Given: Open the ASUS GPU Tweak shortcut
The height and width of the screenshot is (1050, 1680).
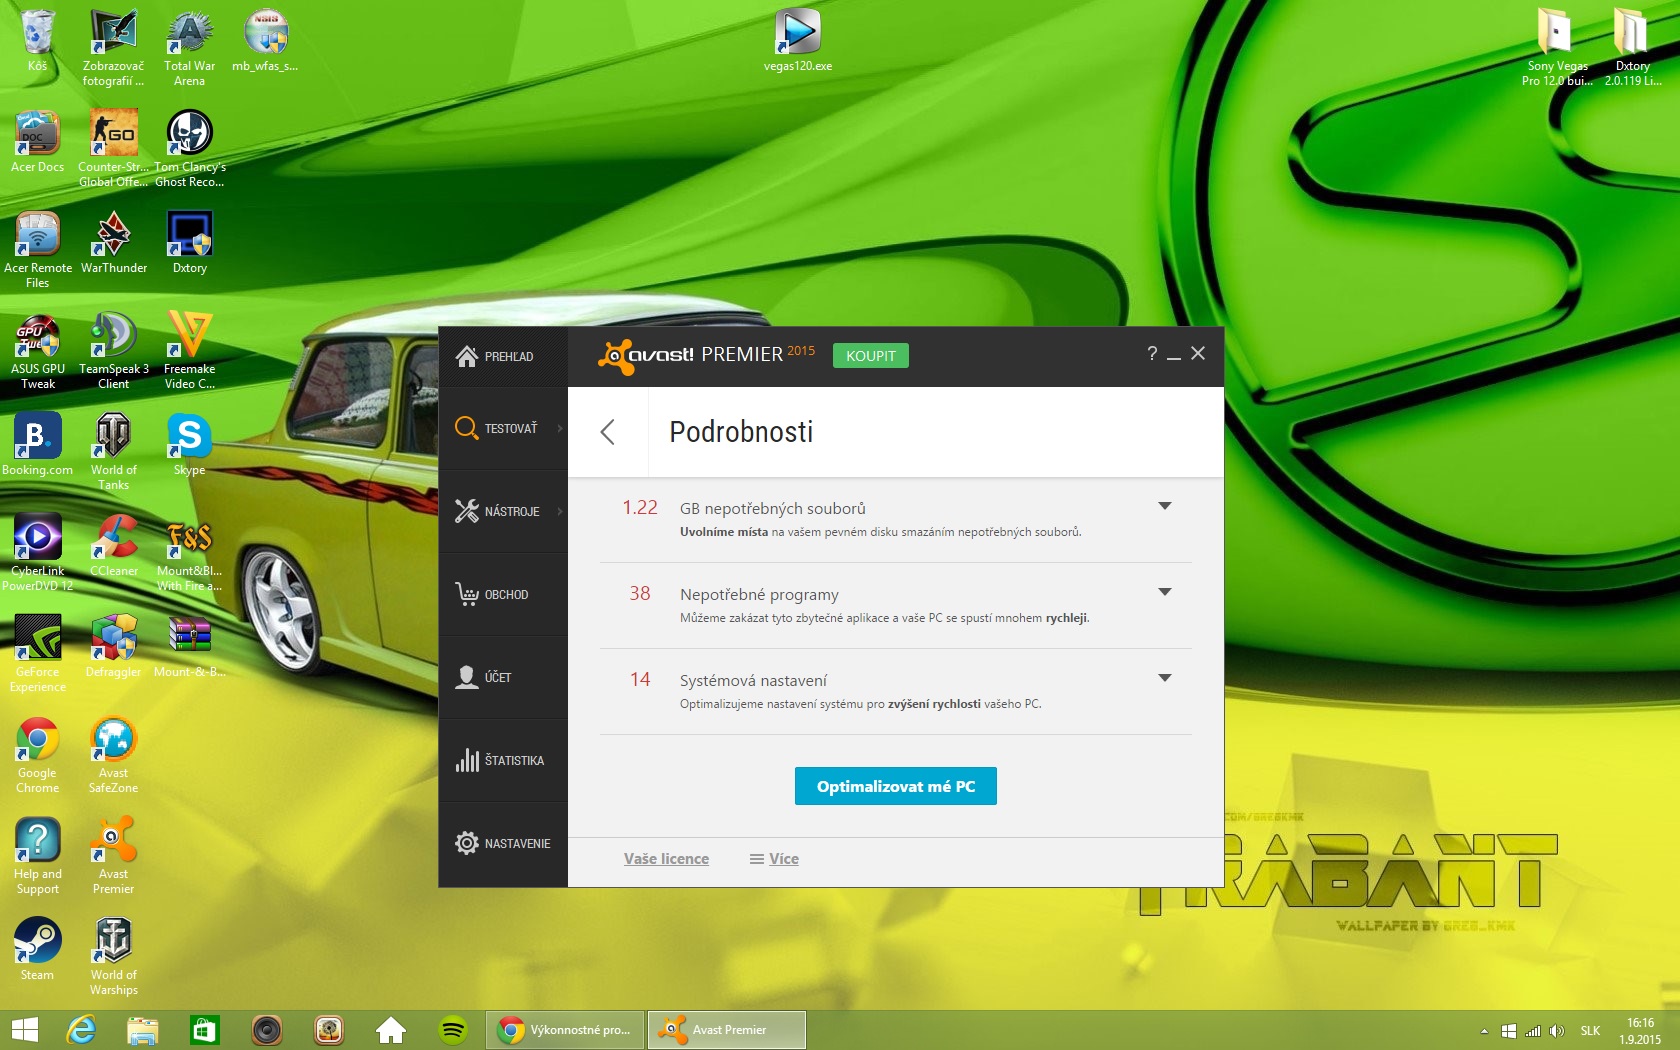Looking at the screenshot, I should click(37, 351).
